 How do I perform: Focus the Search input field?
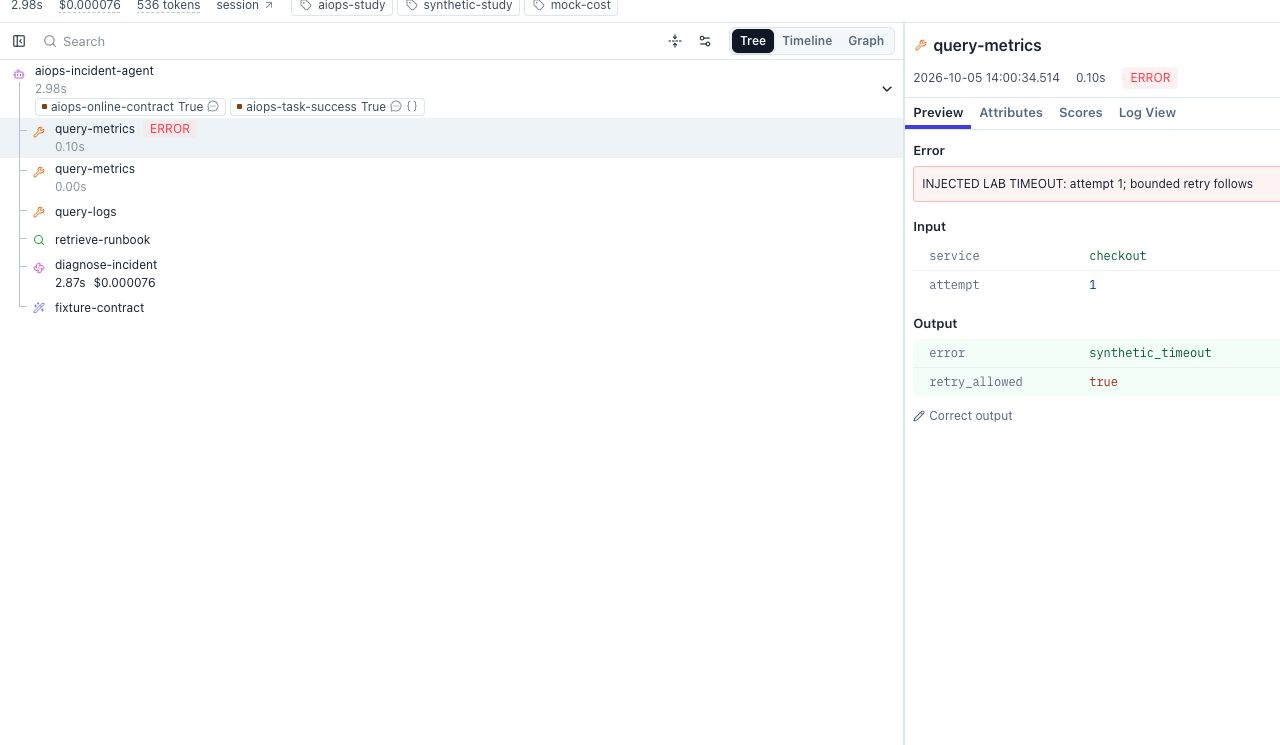coord(350,41)
